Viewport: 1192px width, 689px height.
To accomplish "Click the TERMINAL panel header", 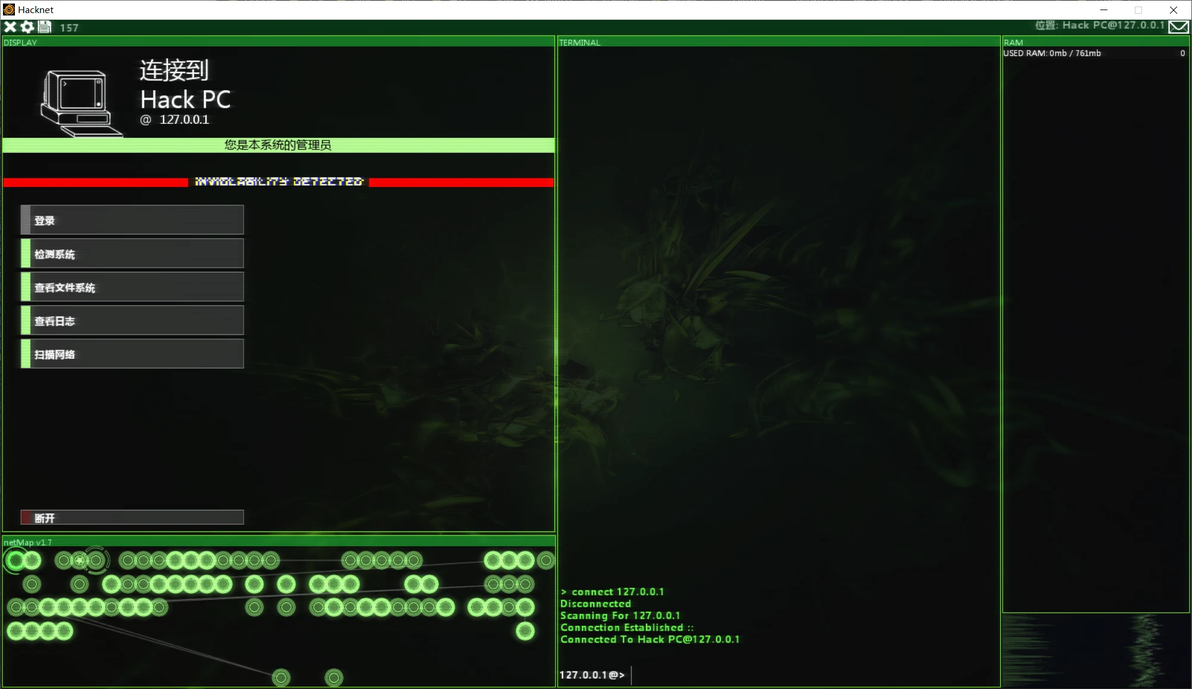I will tap(778, 43).
